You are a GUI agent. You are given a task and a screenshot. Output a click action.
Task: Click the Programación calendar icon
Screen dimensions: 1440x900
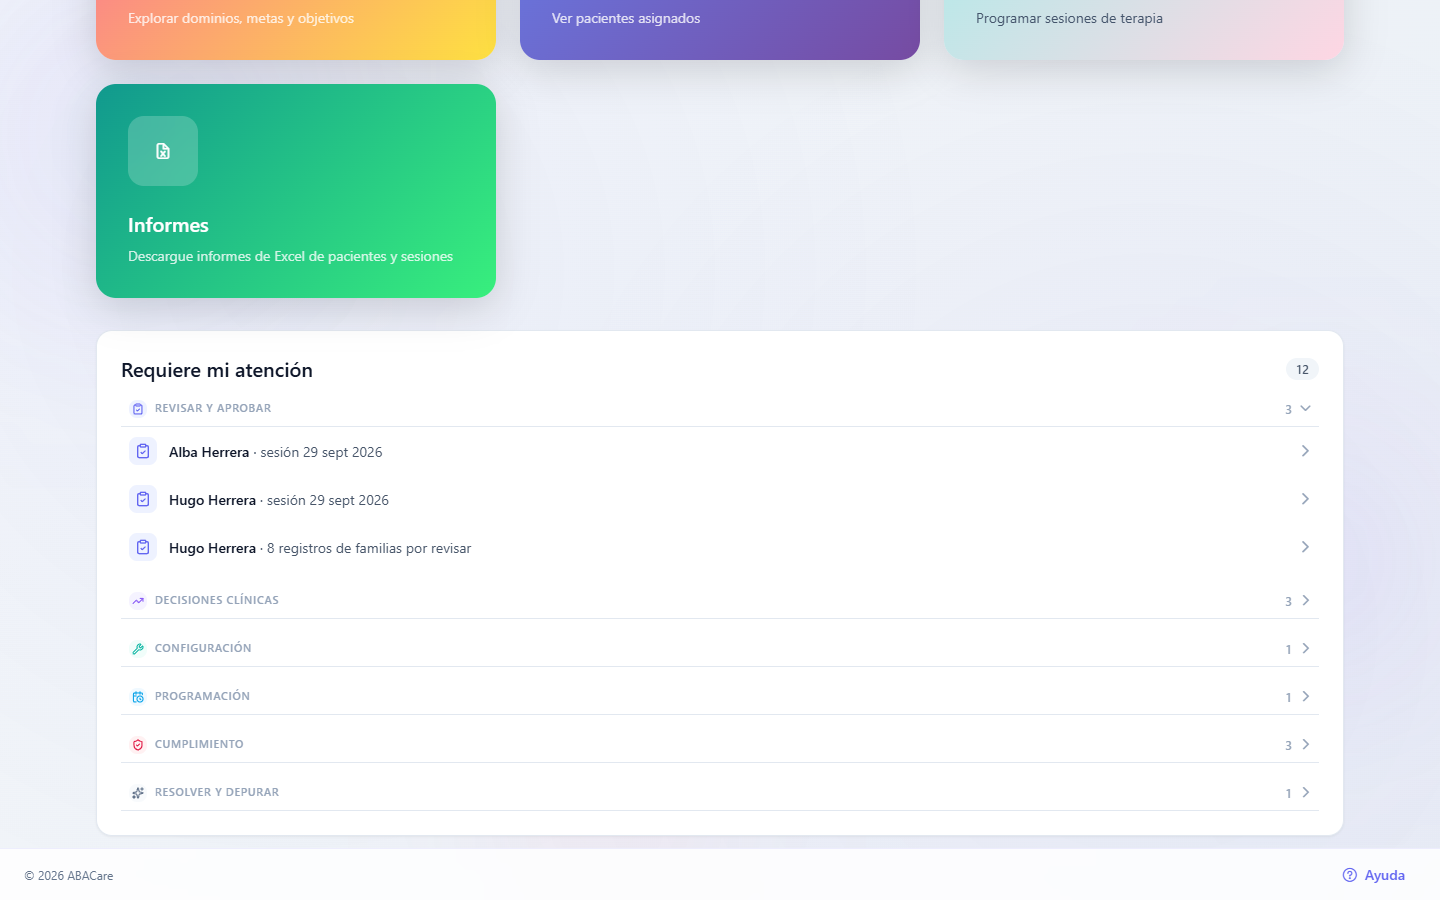click(x=138, y=697)
